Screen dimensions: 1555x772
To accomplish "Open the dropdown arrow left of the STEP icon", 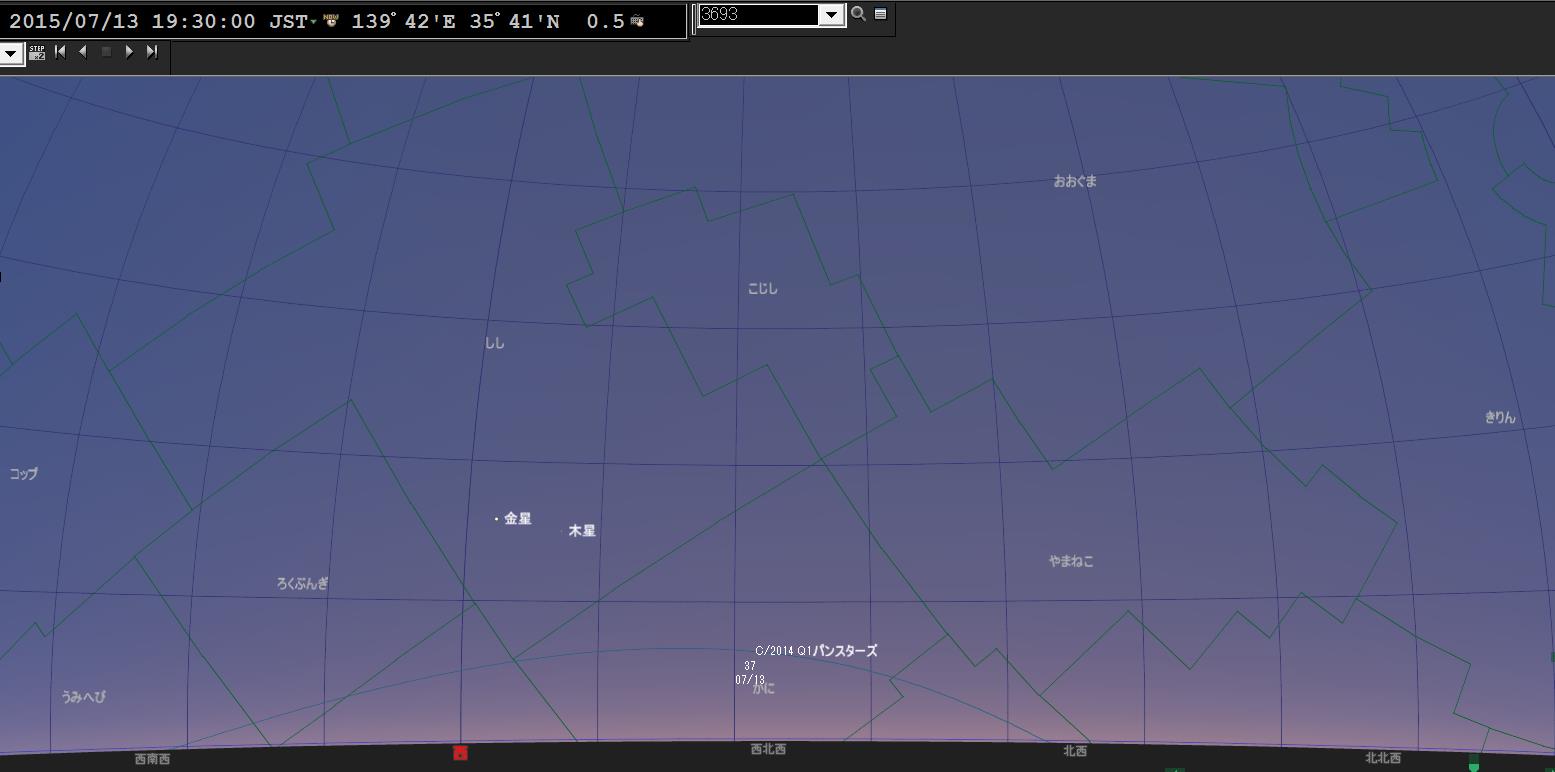I will [11, 53].
